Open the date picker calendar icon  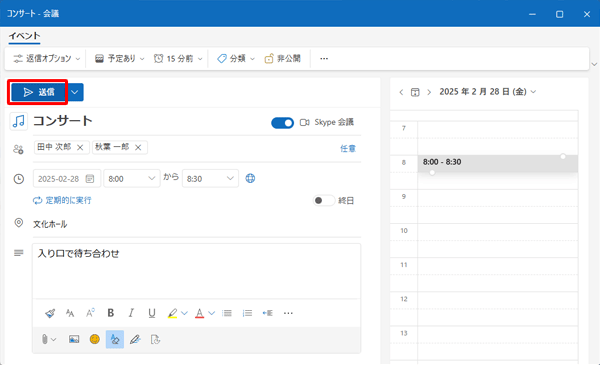click(90, 179)
